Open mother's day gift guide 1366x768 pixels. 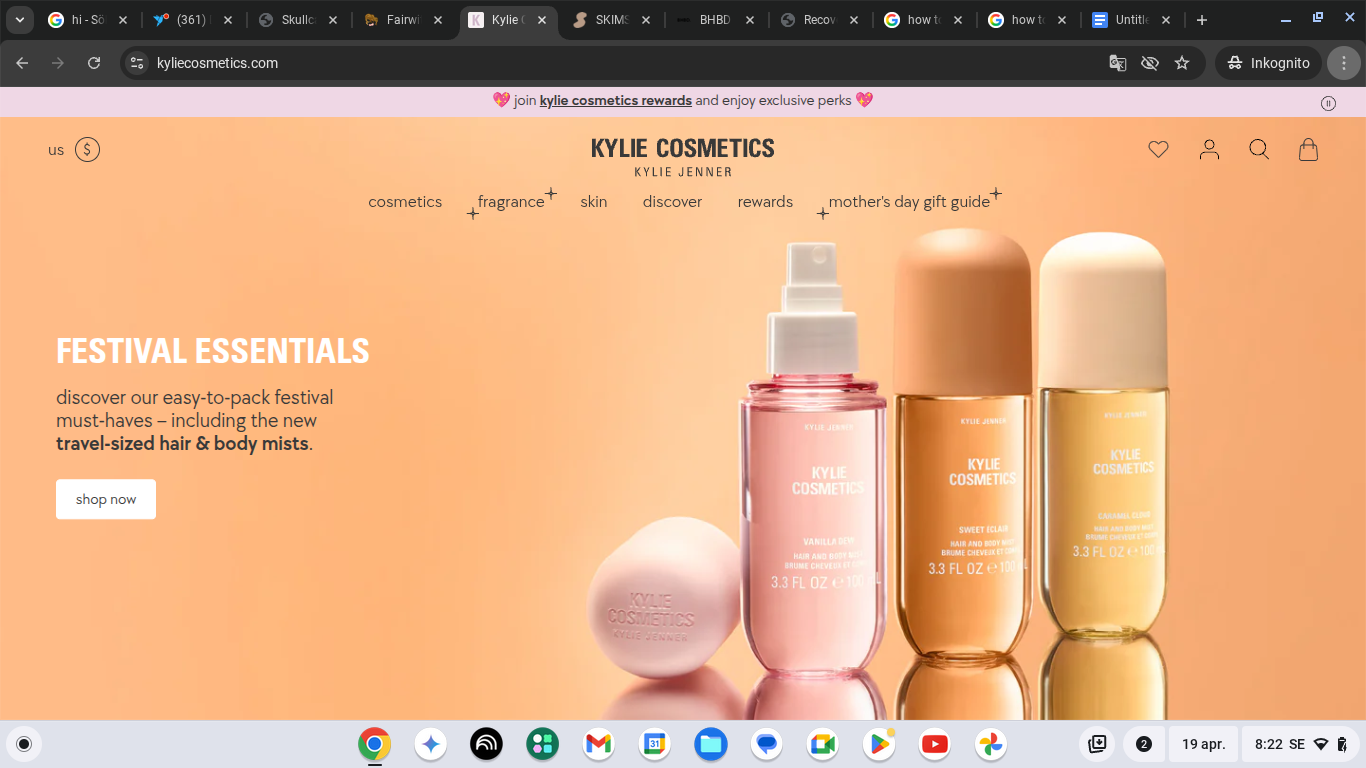(x=909, y=202)
